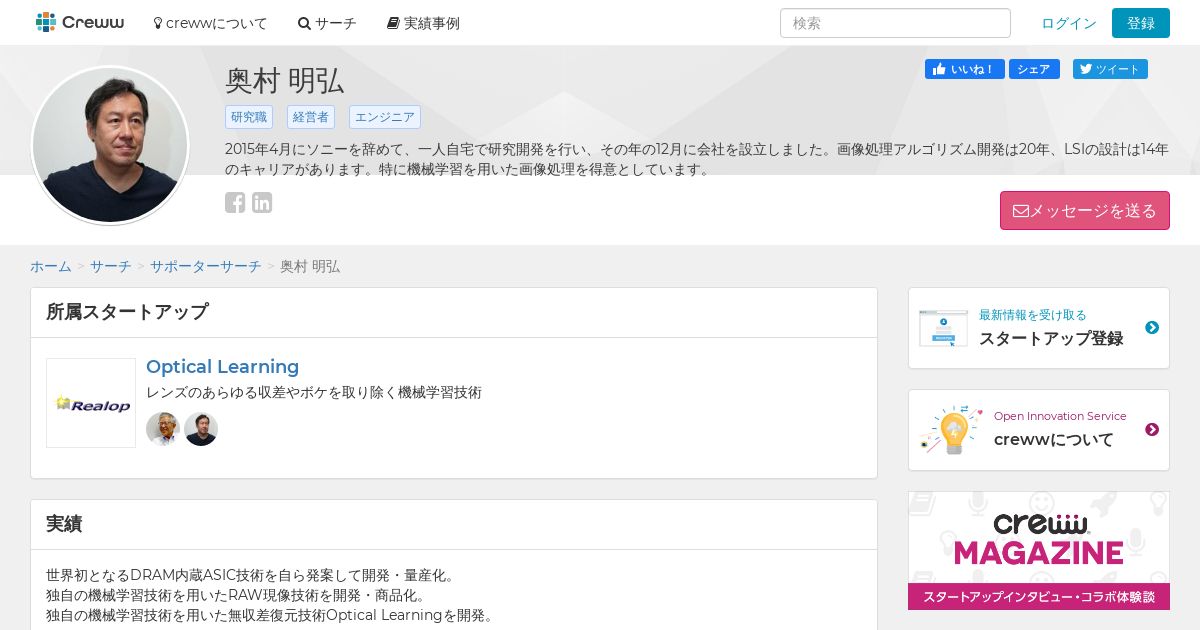Open the LinkedIn profile icon

click(x=262, y=202)
